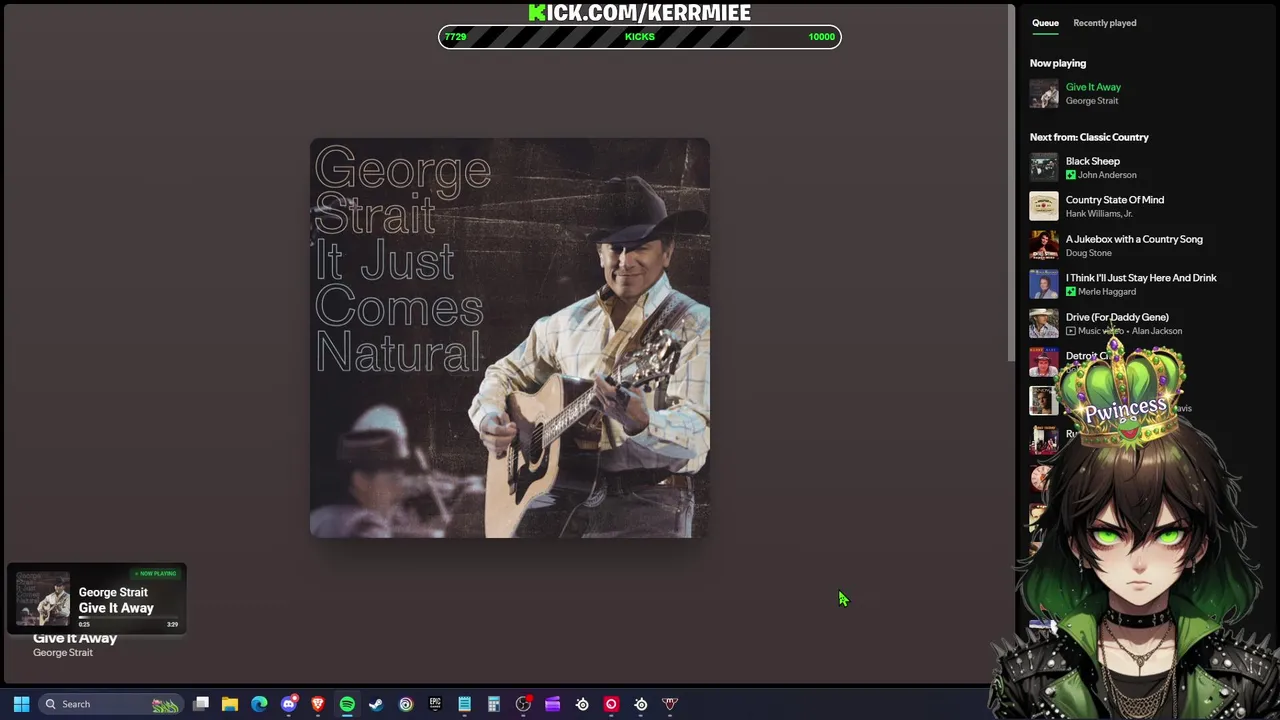Open Discord from the taskbar

tap(289, 704)
